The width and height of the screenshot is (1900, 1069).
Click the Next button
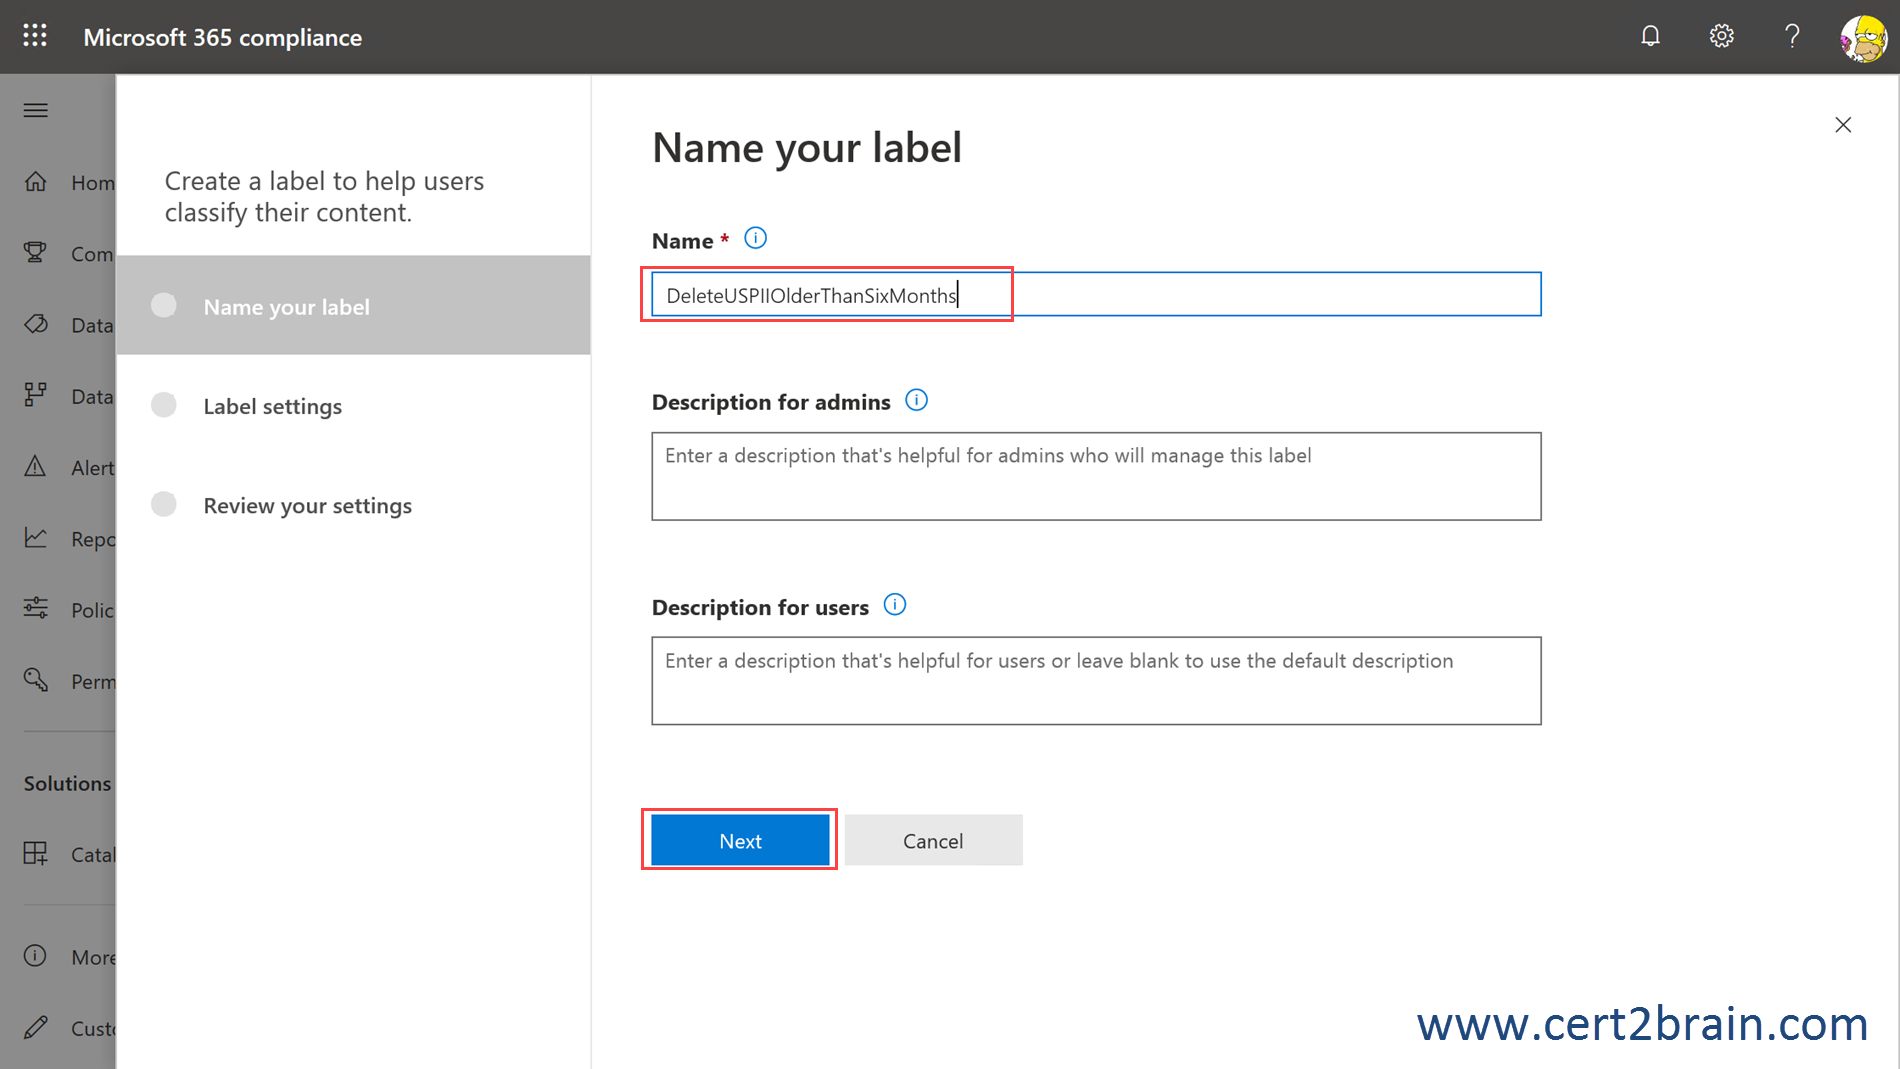click(x=739, y=840)
